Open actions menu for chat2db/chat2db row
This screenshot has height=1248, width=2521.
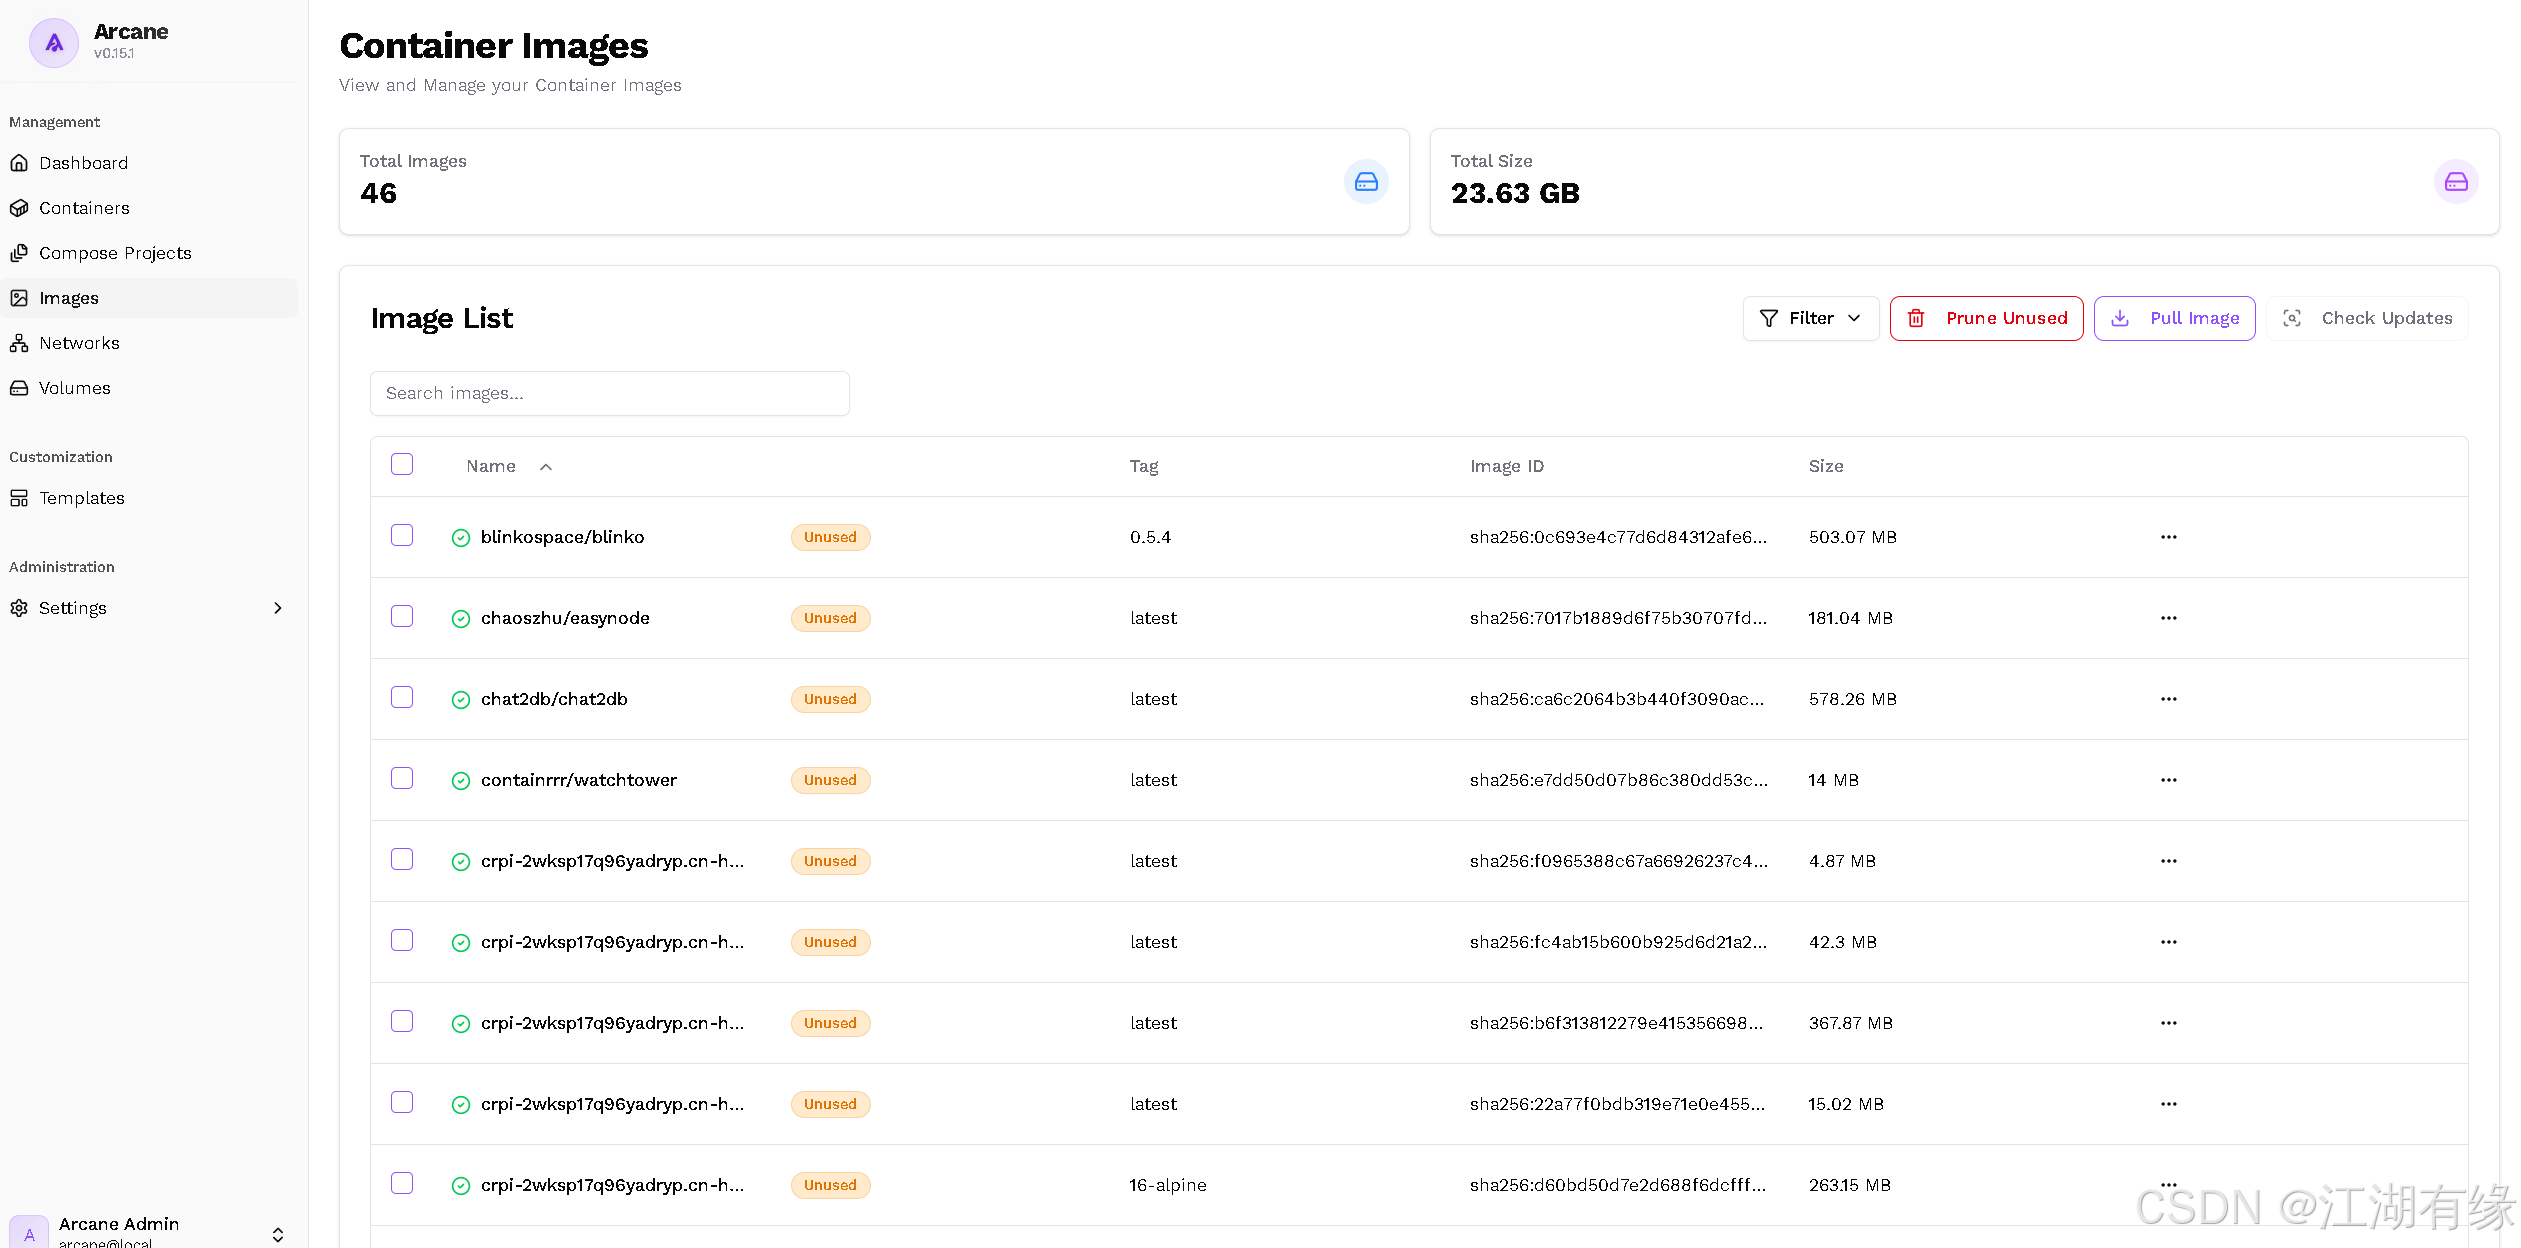[2168, 699]
